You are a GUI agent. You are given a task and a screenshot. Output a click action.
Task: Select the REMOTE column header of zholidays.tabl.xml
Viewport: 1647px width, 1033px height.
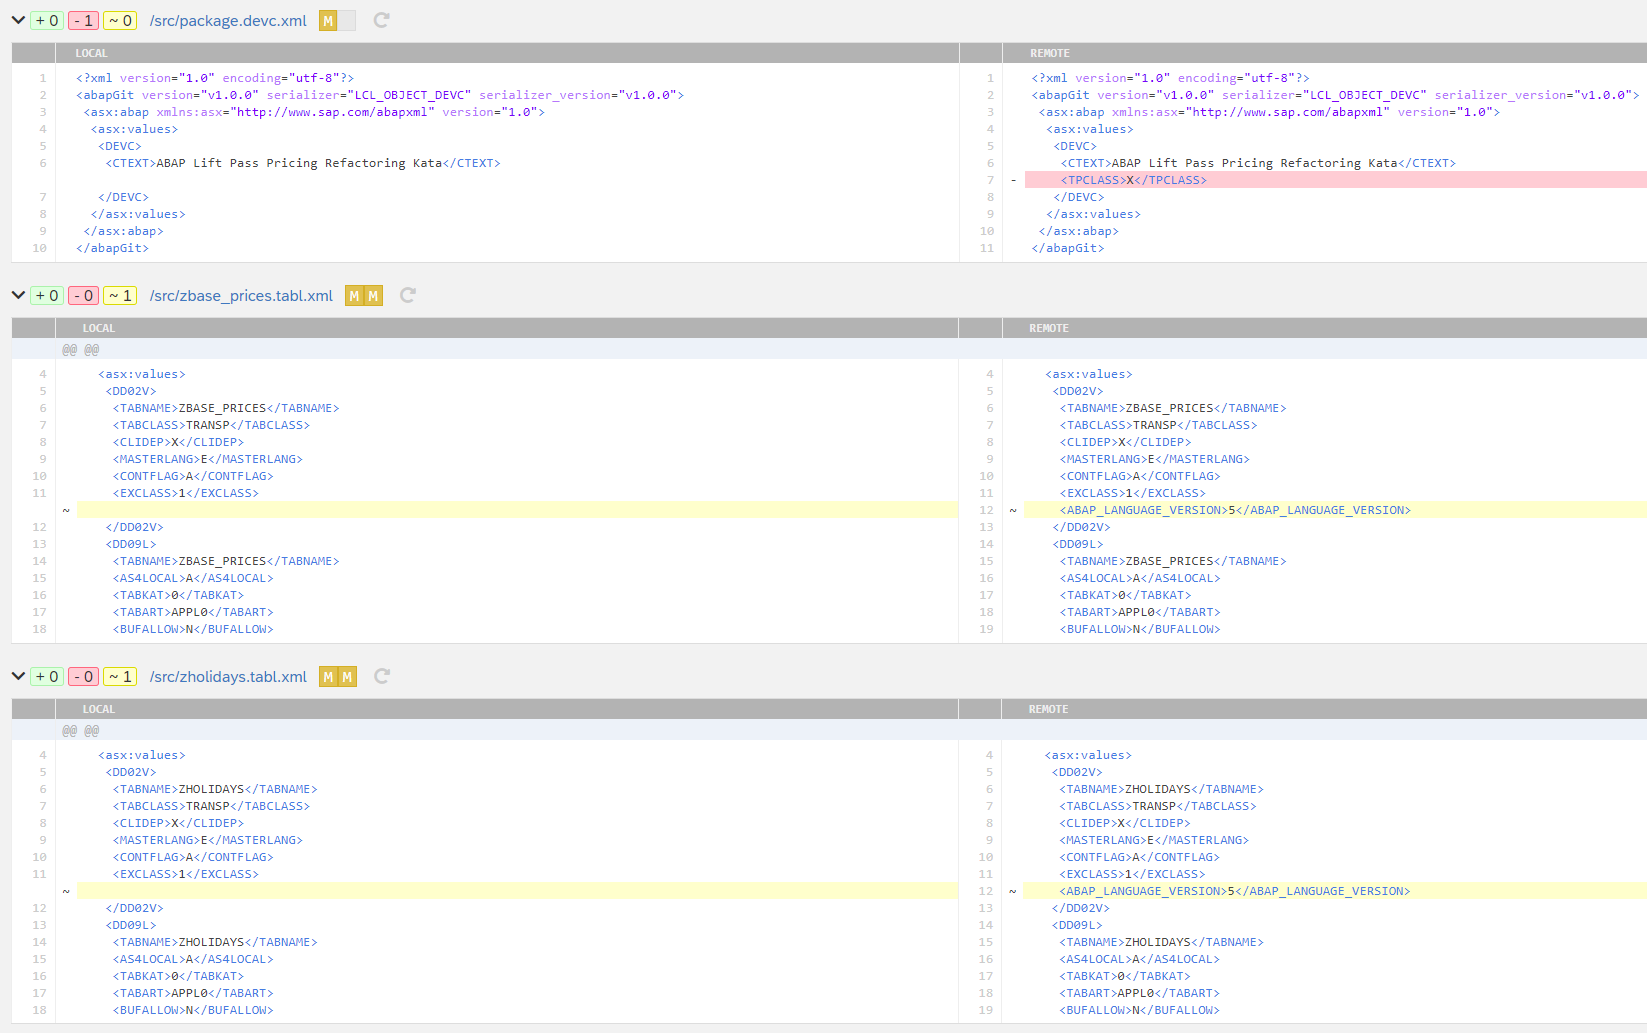(x=1046, y=709)
